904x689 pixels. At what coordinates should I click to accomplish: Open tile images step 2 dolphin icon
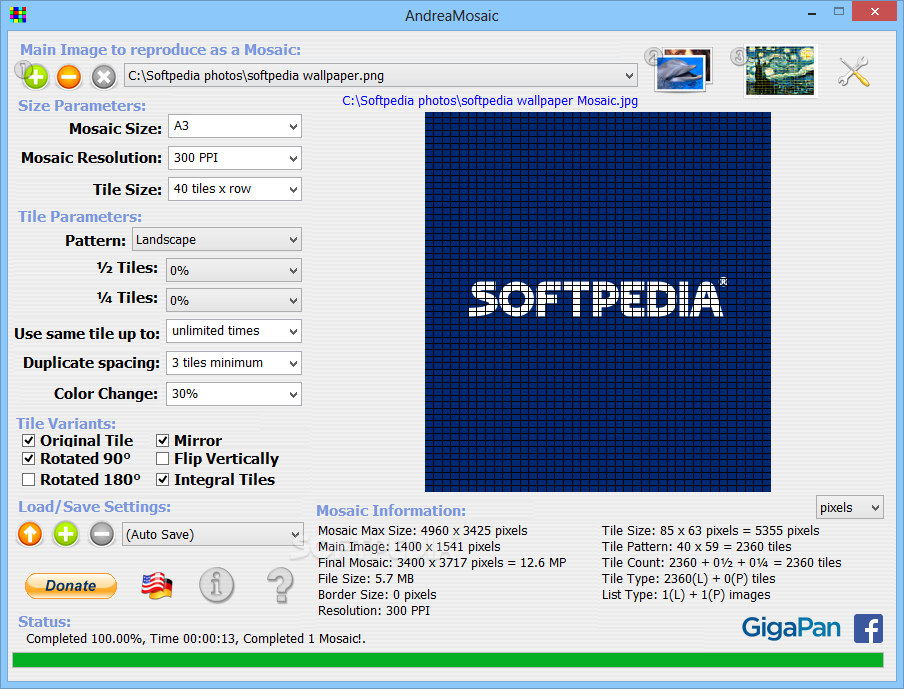684,70
